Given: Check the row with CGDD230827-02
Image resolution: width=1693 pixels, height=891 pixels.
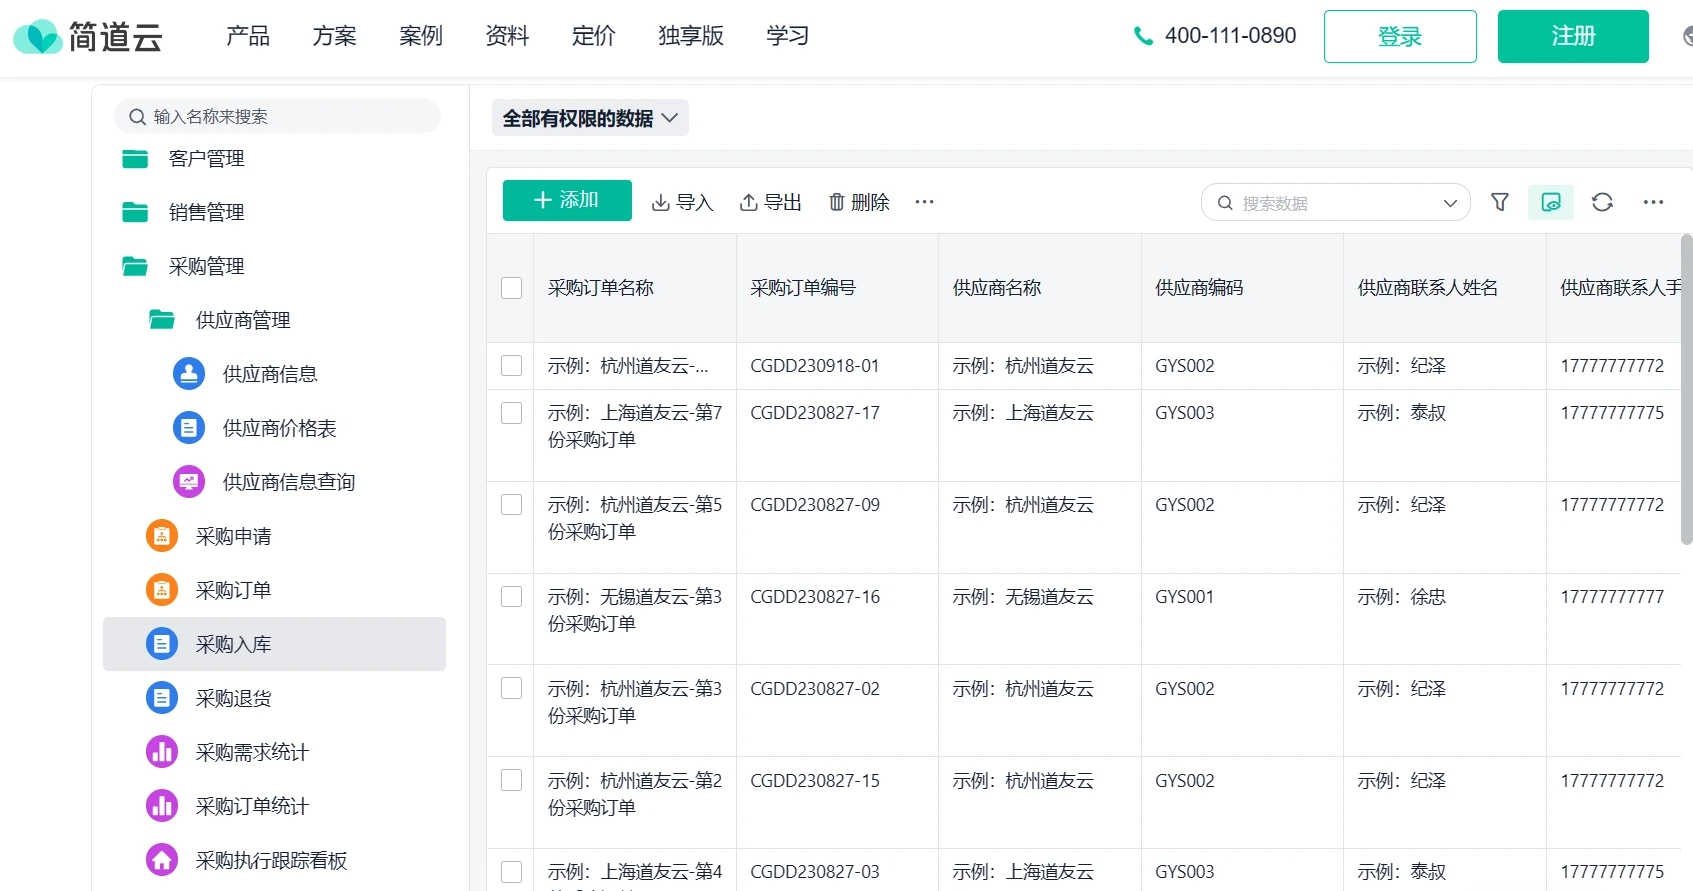Looking at the screenshot, I should (511, 689).
